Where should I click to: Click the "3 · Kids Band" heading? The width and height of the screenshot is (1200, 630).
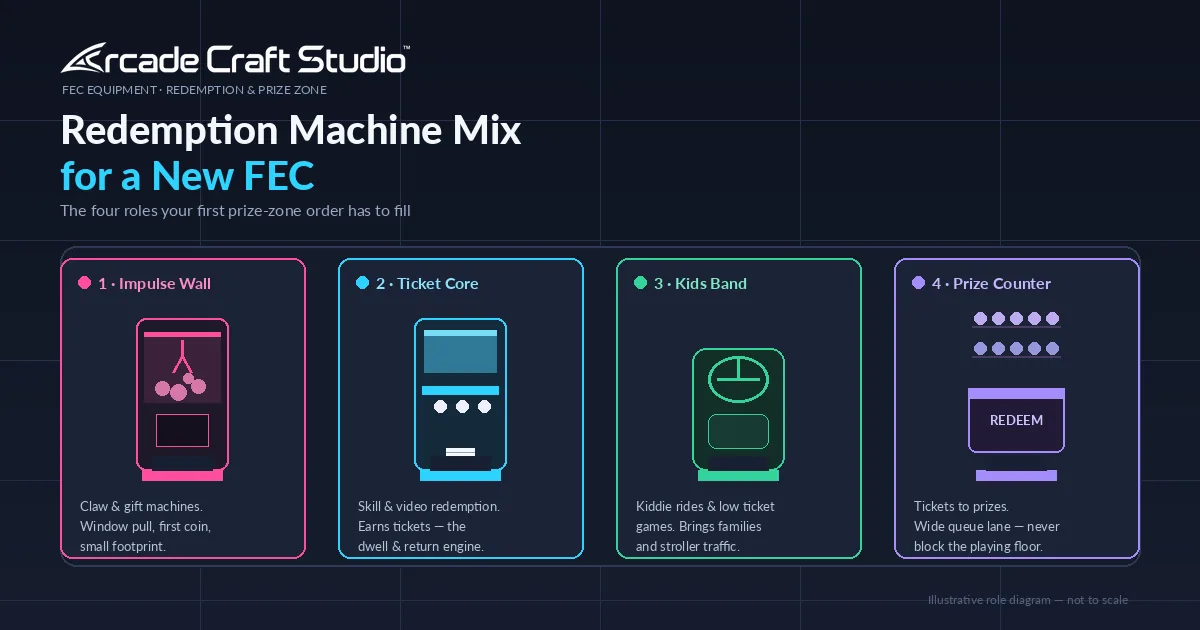coord(700,284)
